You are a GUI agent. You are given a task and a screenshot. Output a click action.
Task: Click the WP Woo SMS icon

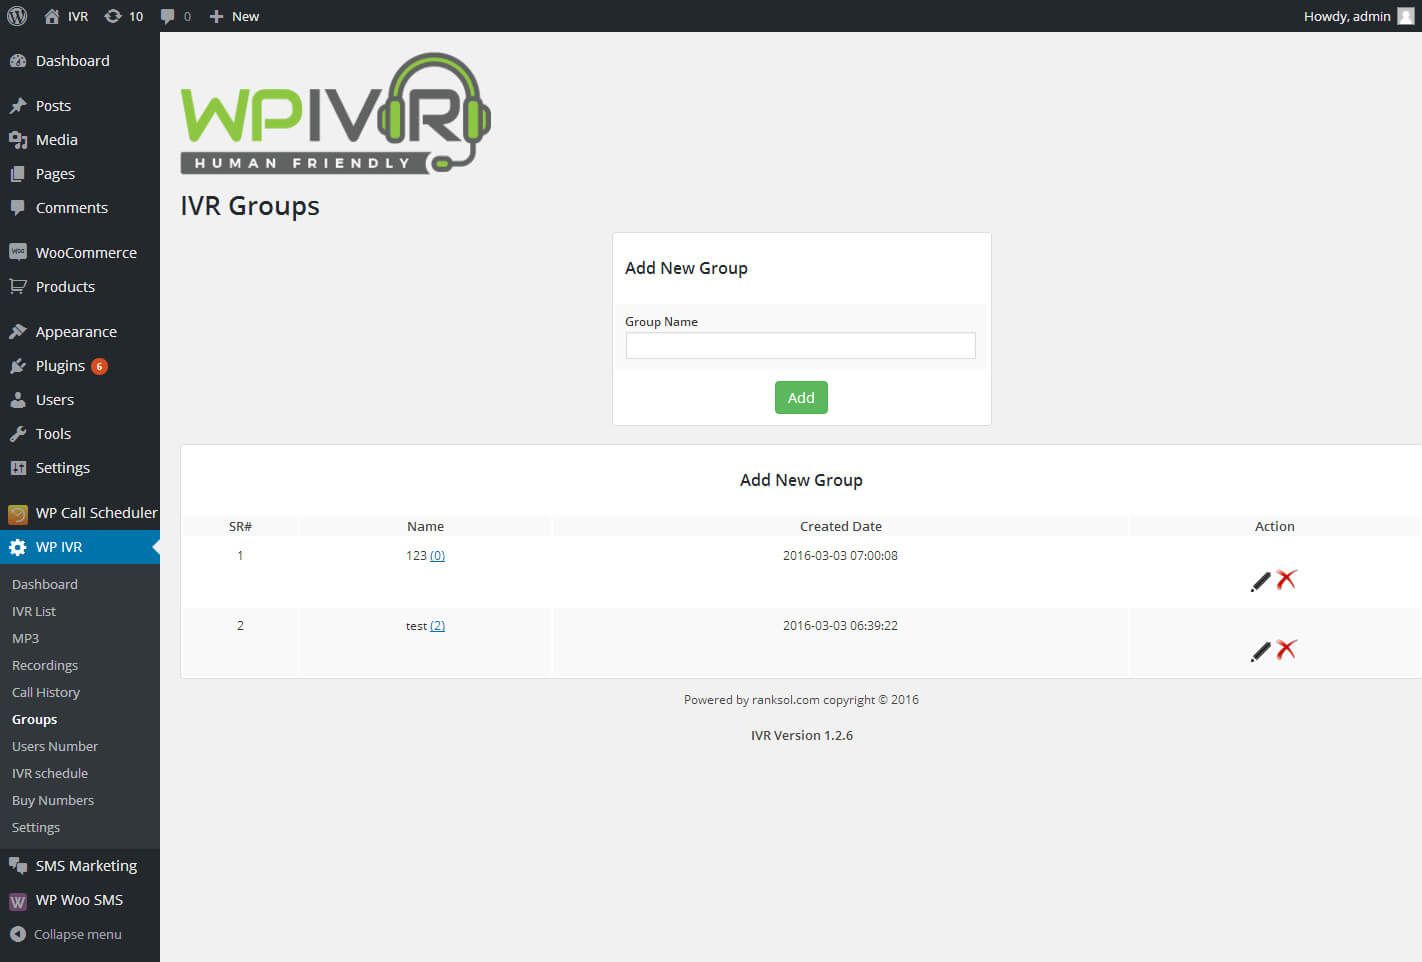(x=18, y=901)
